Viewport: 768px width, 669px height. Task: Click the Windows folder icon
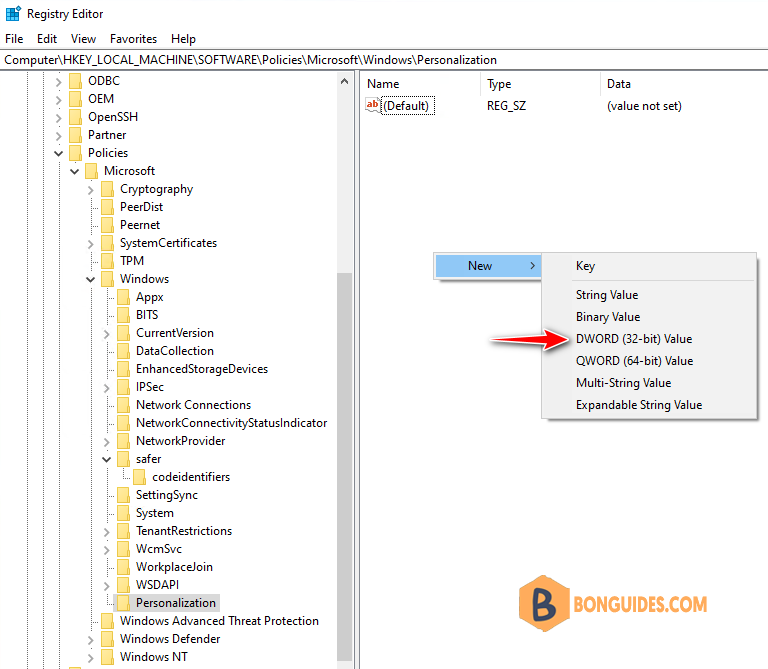point(107,279)
